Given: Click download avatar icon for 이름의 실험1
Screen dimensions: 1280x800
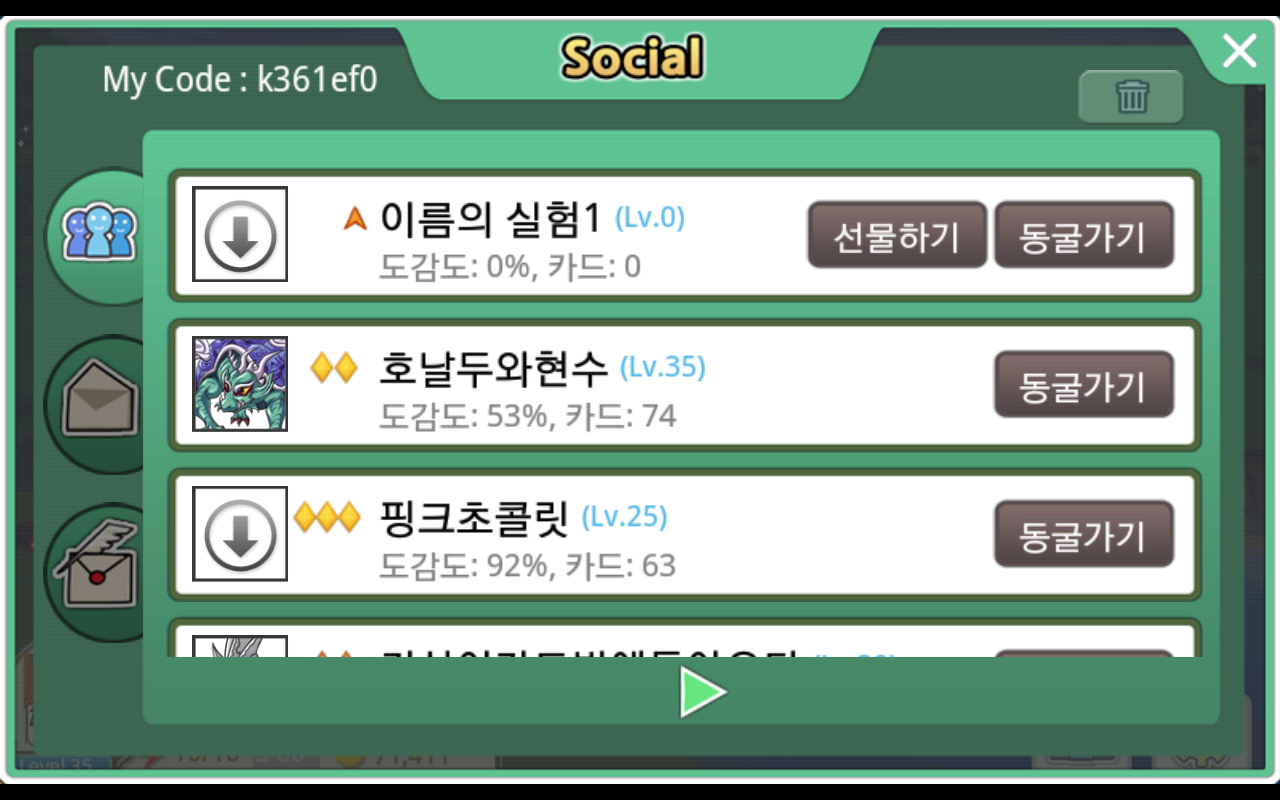Looking at the screenshot, I should (x=240, y=234).
